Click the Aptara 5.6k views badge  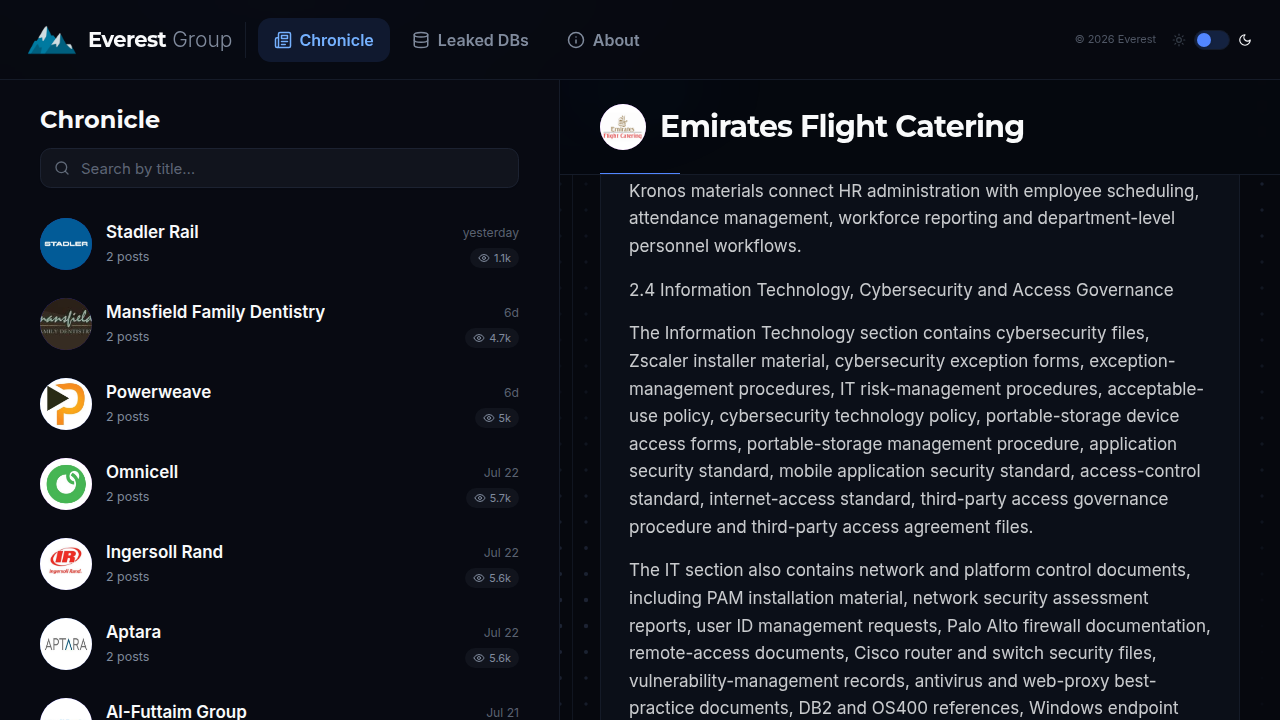492,658
